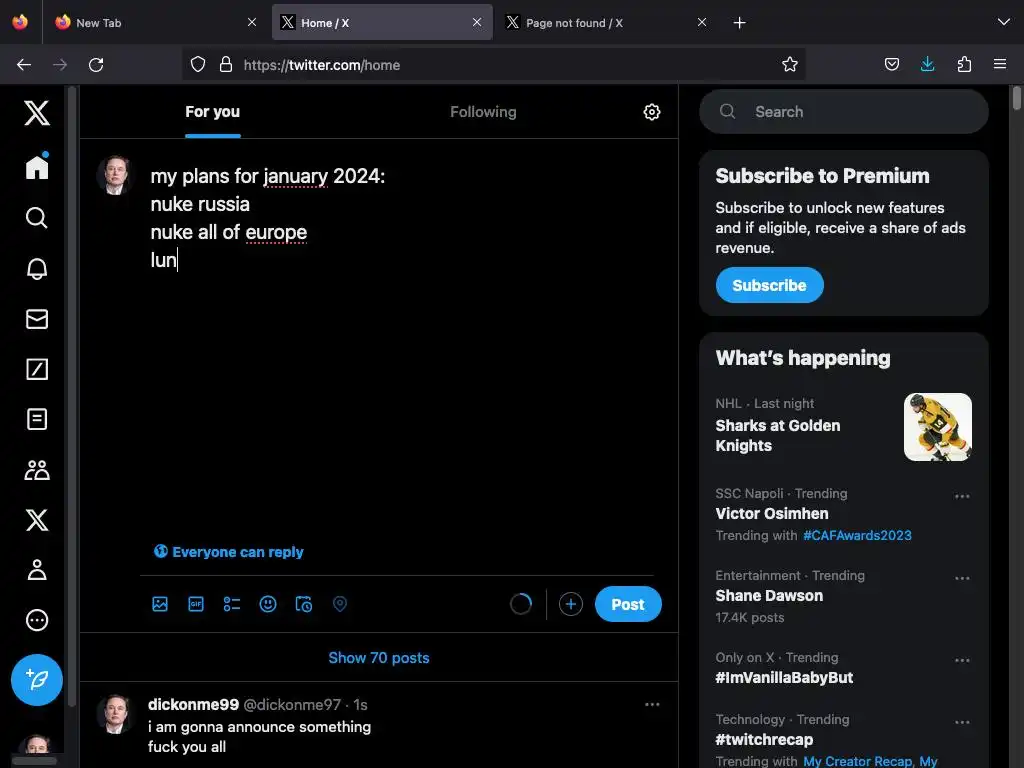Click composer profile avatar

pos(116,175)
